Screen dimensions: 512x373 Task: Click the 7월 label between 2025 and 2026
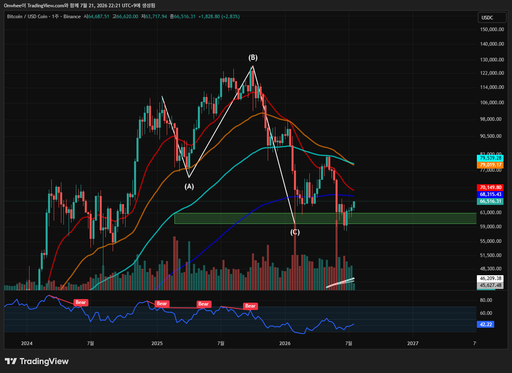221,343
